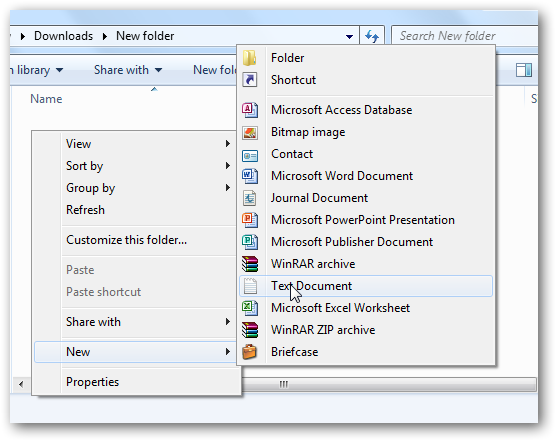The image size is (556, 441).
Task: Open the Group by submenu
Action: click(x=135, y=188)
